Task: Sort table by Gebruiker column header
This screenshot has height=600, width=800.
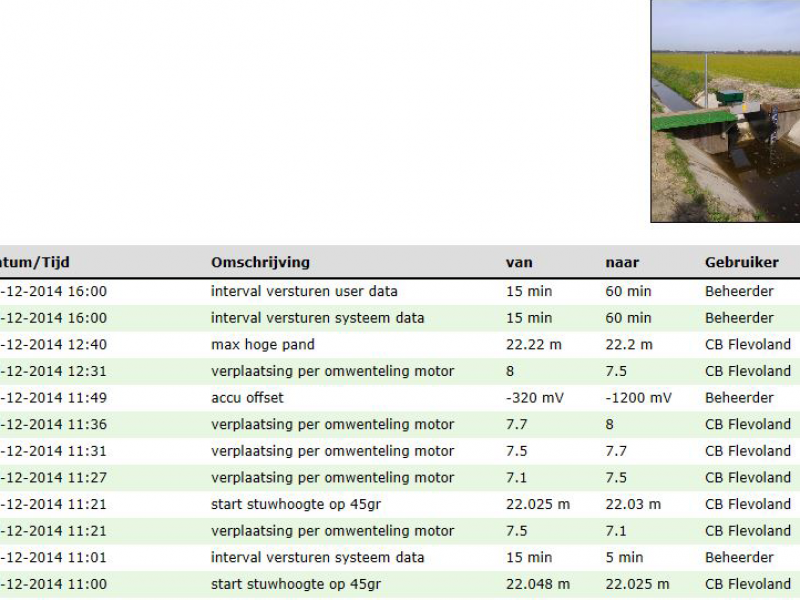Action: [741, 263]
